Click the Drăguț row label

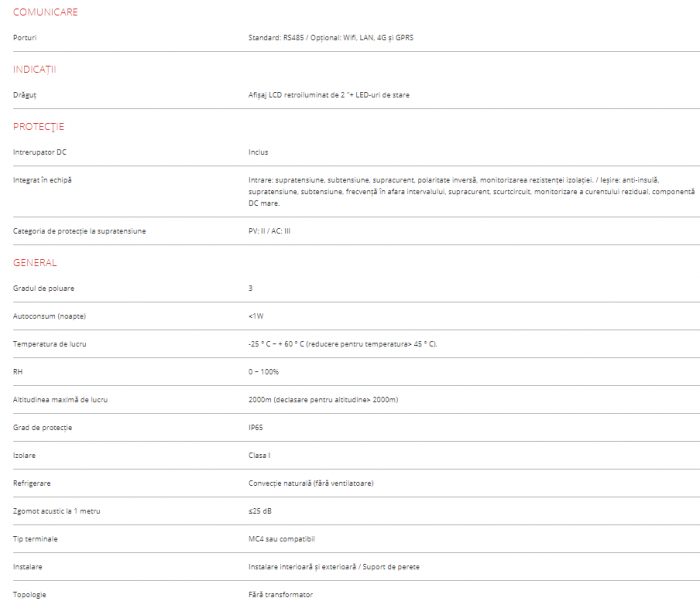click(x=27, y=95)
